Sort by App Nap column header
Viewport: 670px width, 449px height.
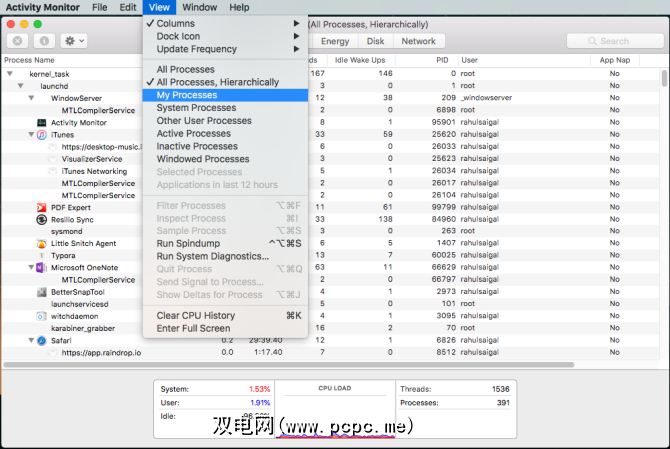(x=615, y=60)
